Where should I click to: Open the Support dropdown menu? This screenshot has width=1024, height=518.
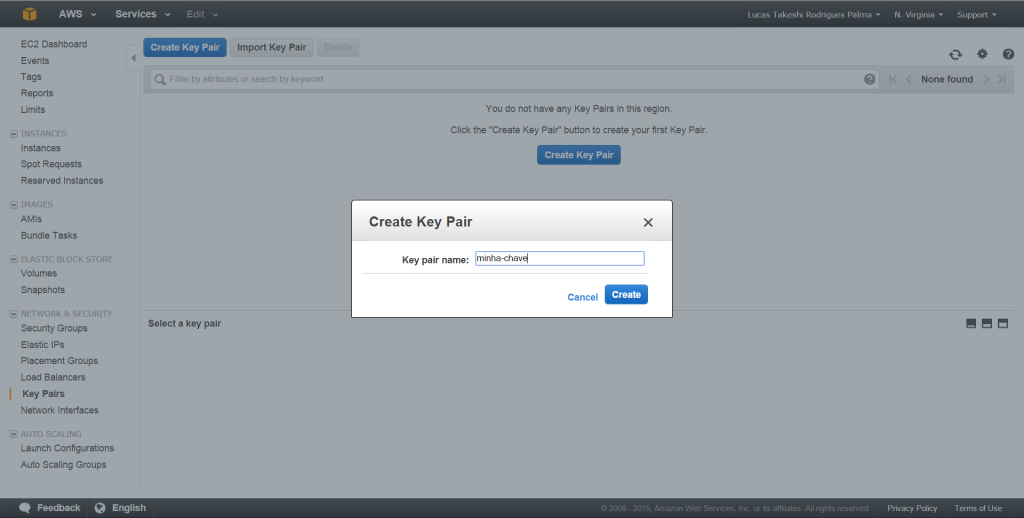coord(976,14)
